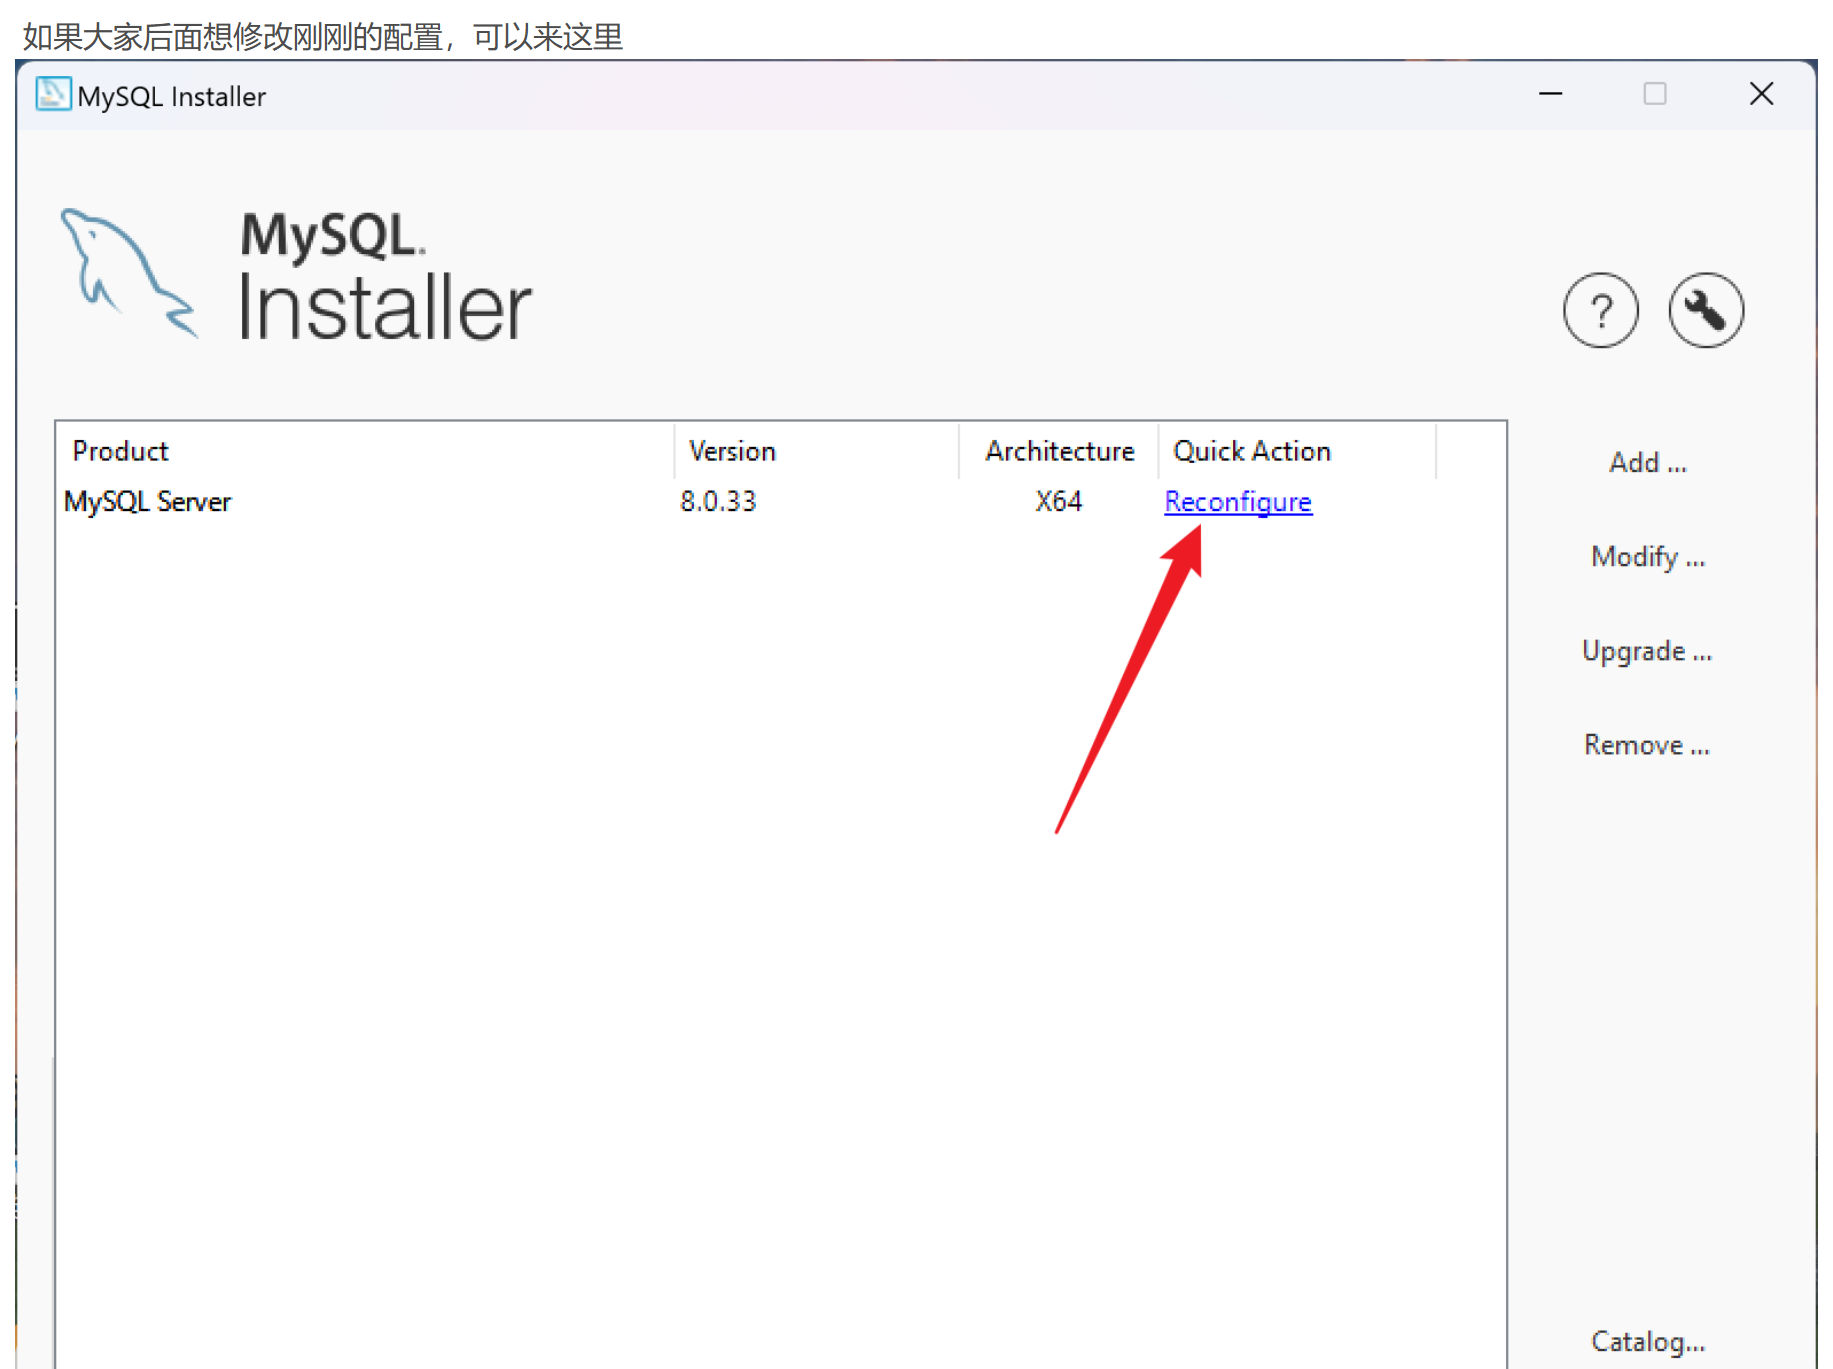Image resolution: width=1833 pixels, height=1369 pixels.
Task: Click the Quick Action column header
Action: [x=1297, y=451]
